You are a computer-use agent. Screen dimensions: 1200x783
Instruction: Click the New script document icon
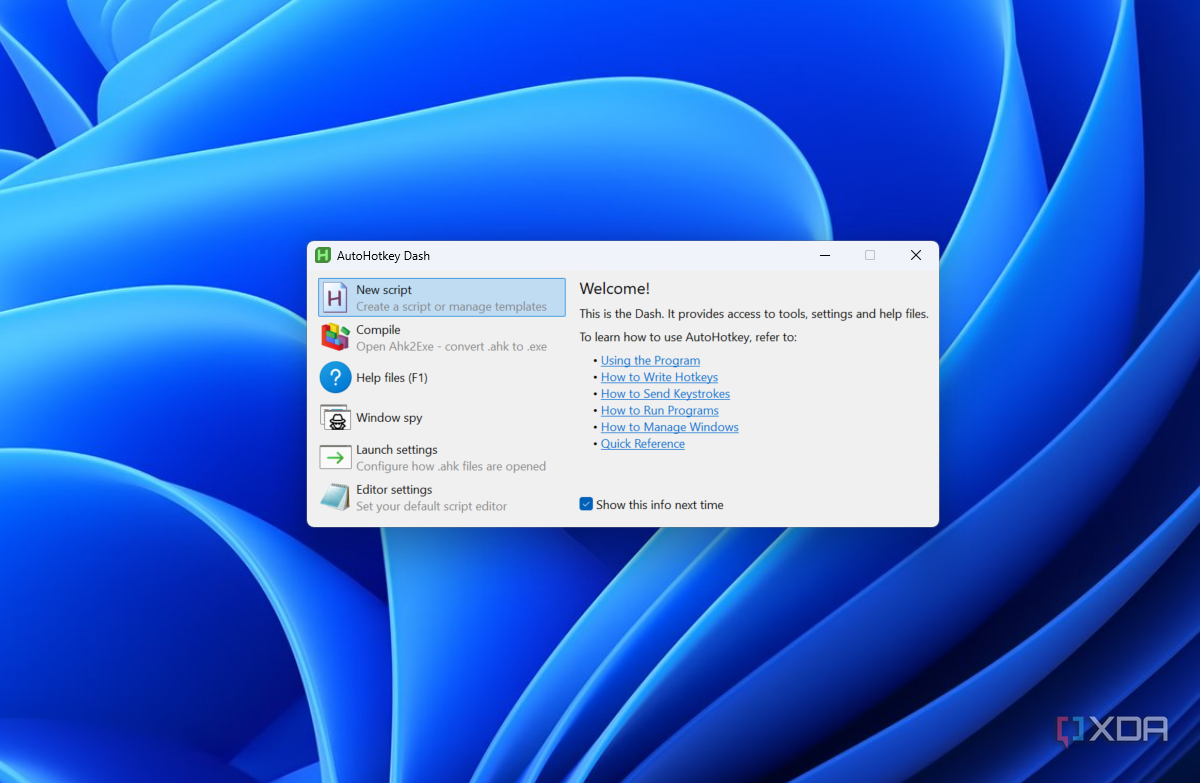point(335,298)
